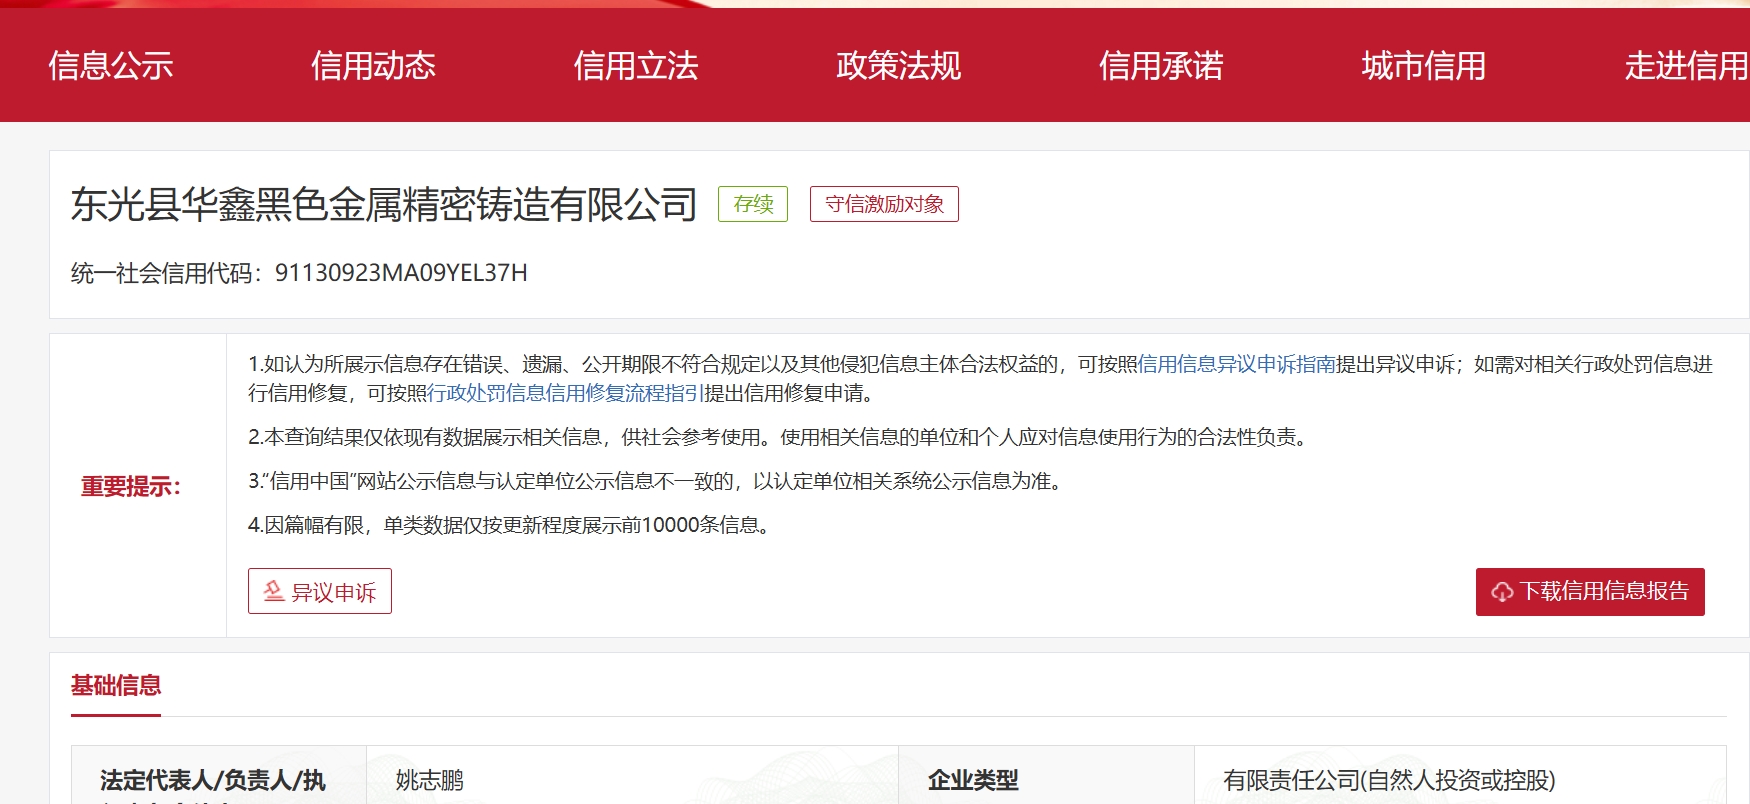
Task: Open the 信用立法 navigation item
Action: 636,66
